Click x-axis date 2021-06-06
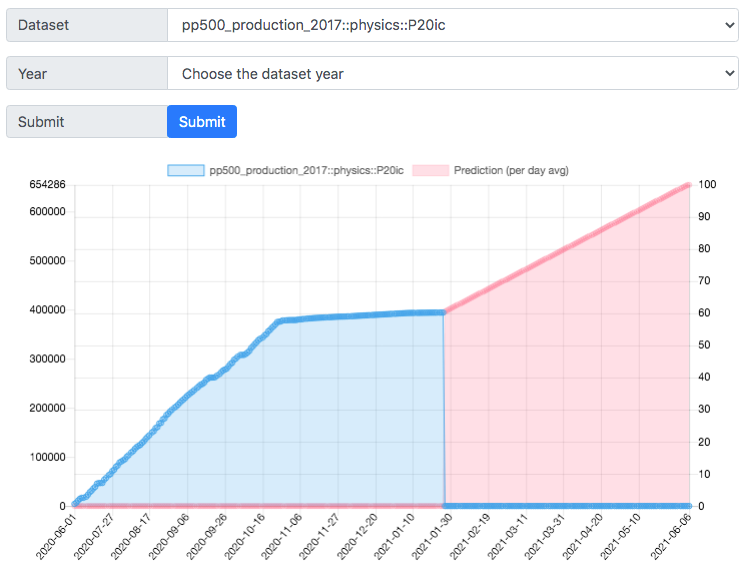The height and width of the screenshot is (576, 746). click(x=670, y=537)
